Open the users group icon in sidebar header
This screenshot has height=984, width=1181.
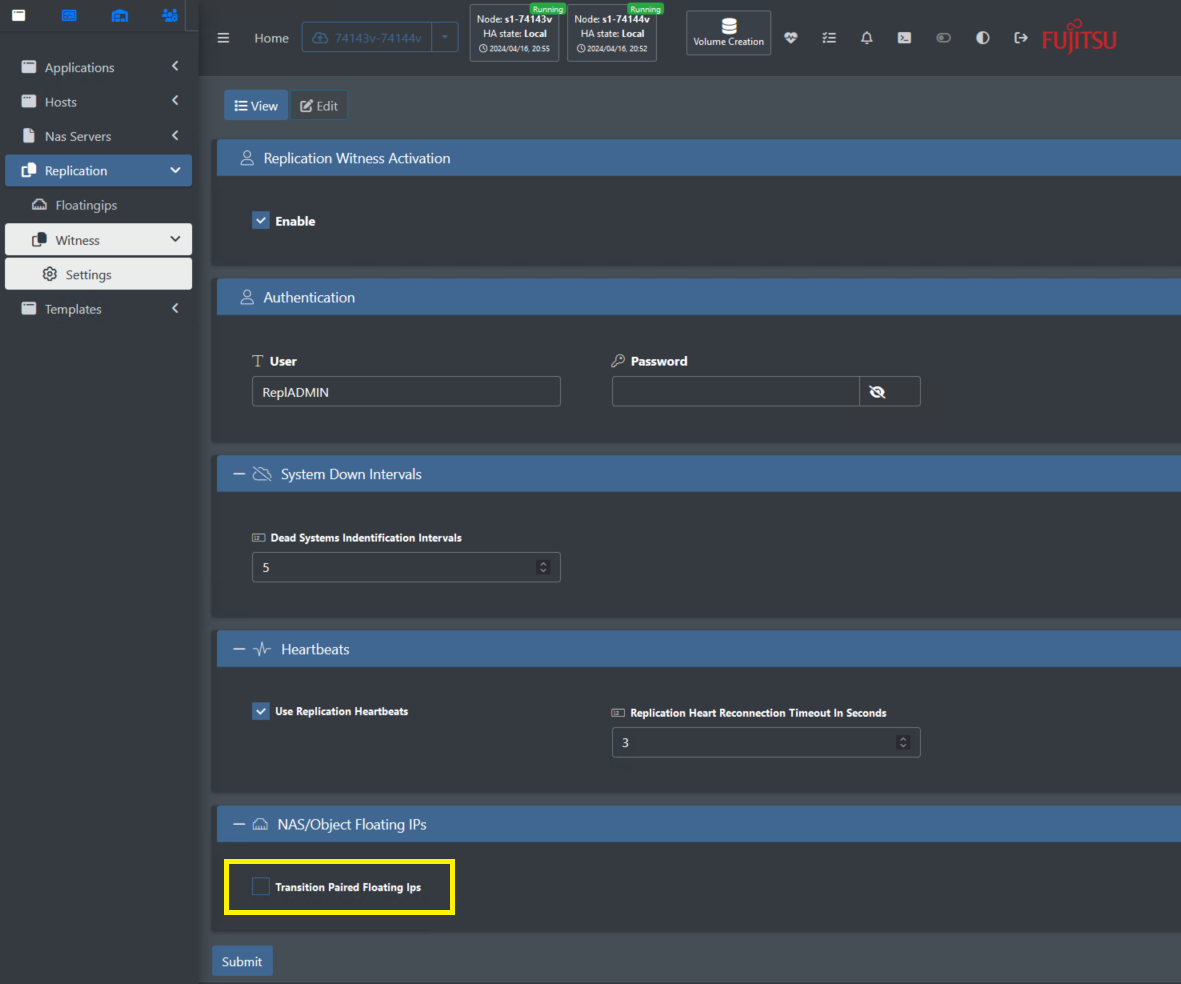[x=169, y=15]
